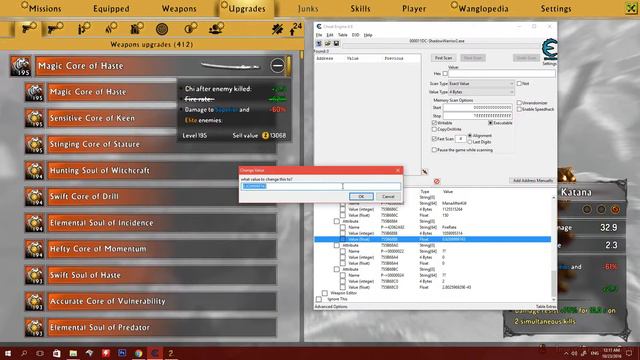Select the coin upgrades filter icon
The height and width of the screenshot is (360, 640).
190,28
